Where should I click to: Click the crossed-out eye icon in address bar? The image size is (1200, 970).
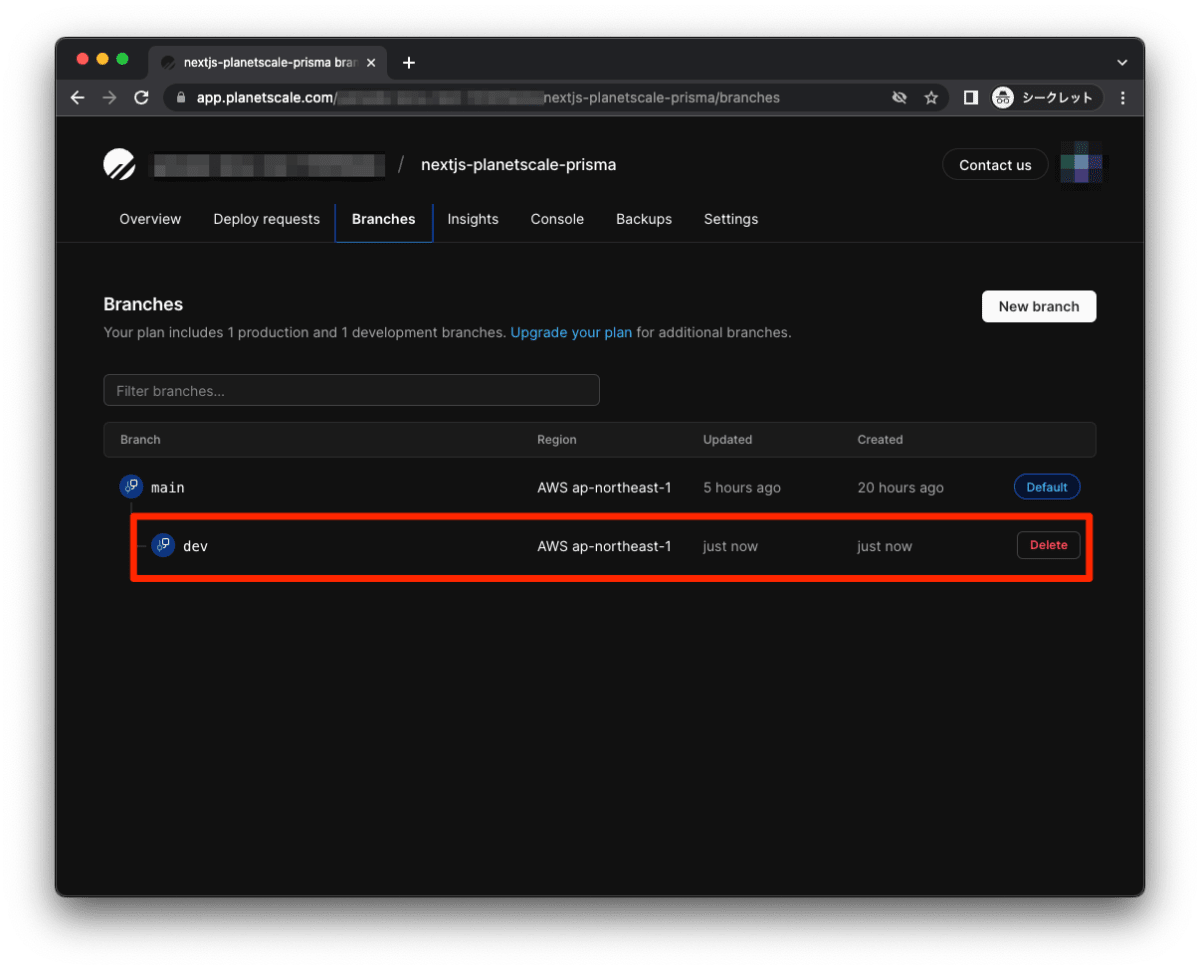coord(899,98)
